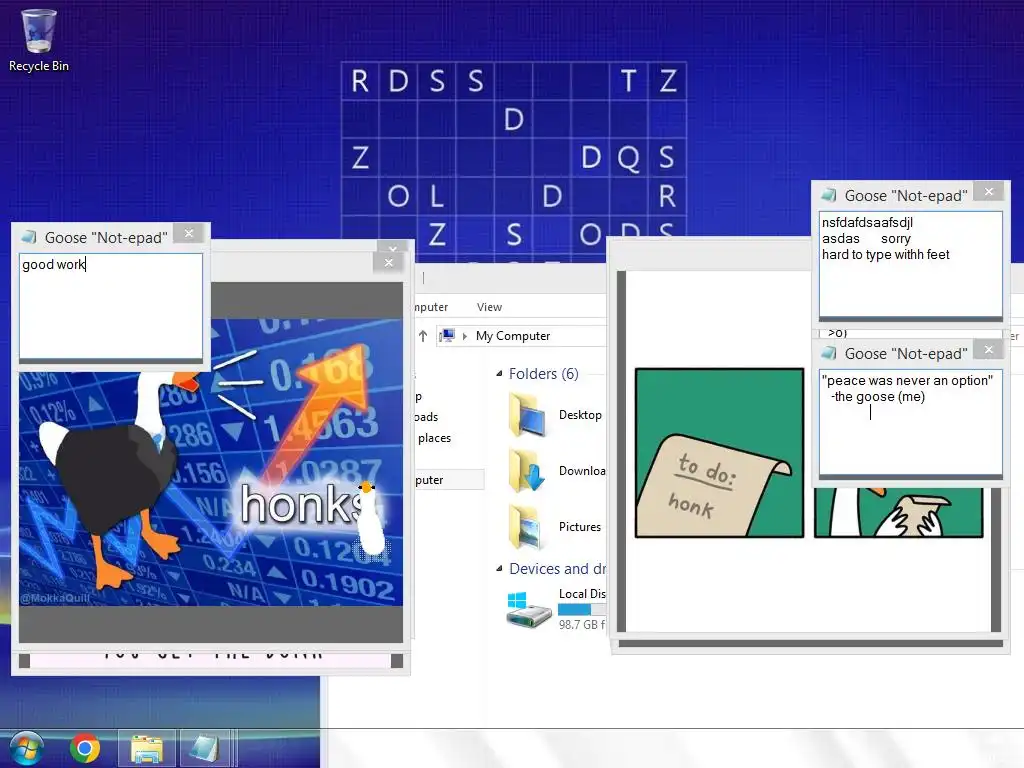Click My Computer in the address bar
Viewport: 1024px width, 768px height.
(x=513, y=336)
